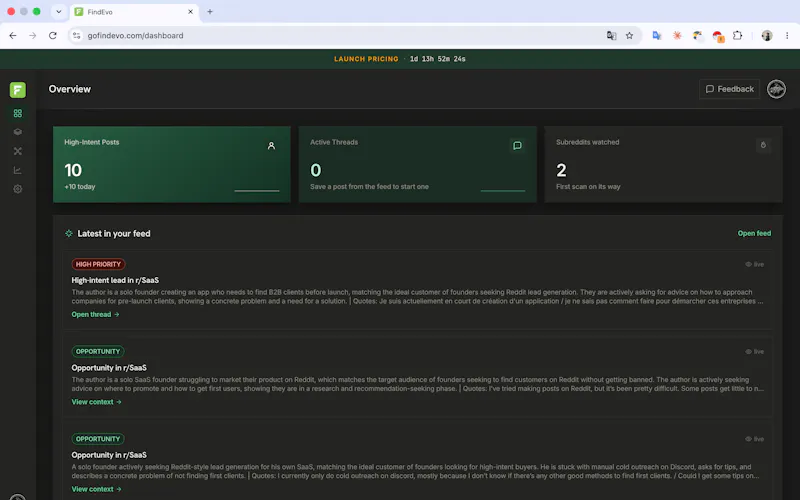This screenshot has width=800, height=500.
Task: Open the settings gear icon in sidebar
Action: 18,189
